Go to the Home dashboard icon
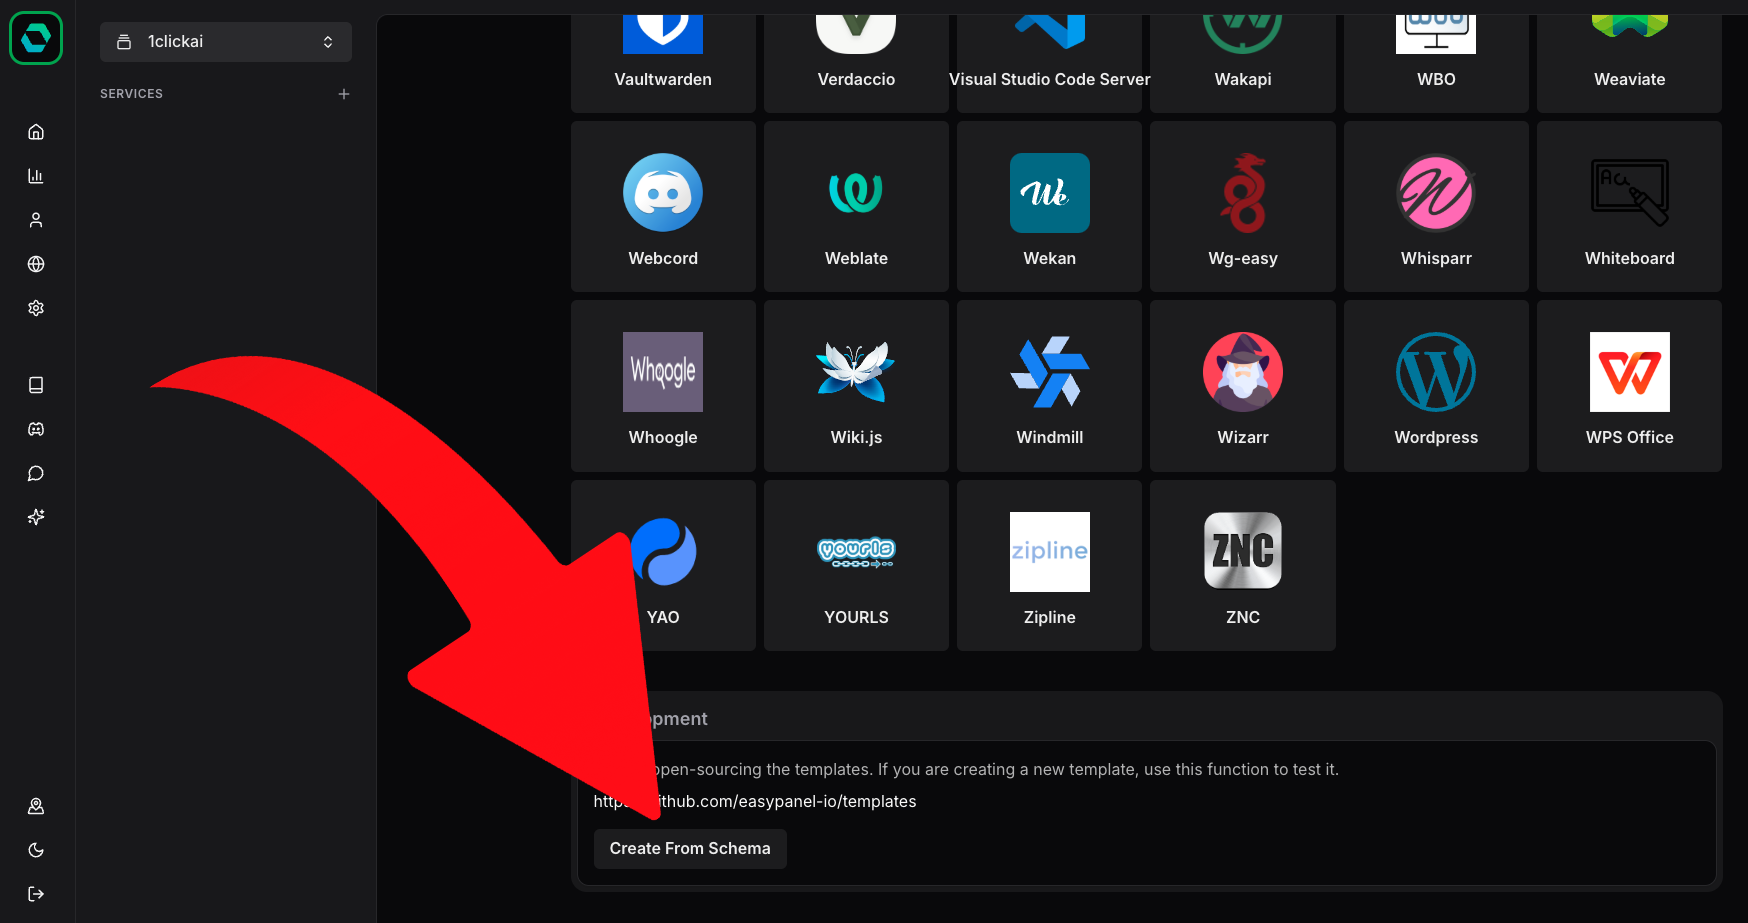The image size is (1748, 923). tap(36, 132)
